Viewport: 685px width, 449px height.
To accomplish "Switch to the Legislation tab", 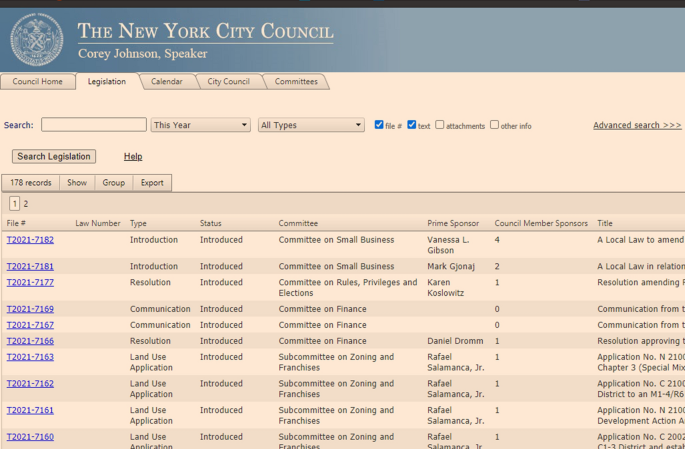I will click(x=107, y=82).
